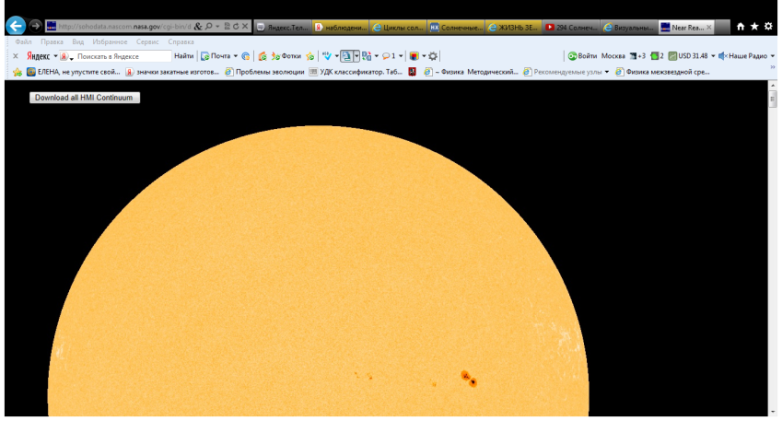Click the forward navigation arrow
The height and width of the screenshot is (421, 782).
[x=35, y=26]
